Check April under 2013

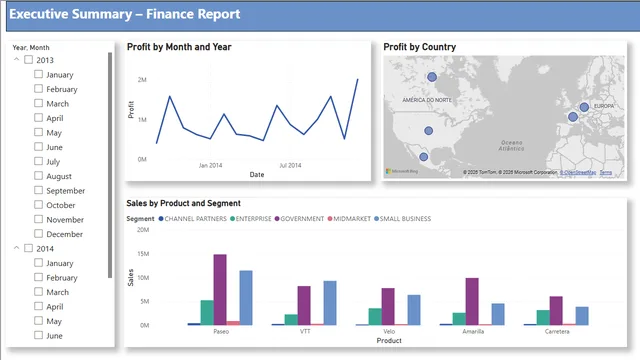[x=38, y=118]
